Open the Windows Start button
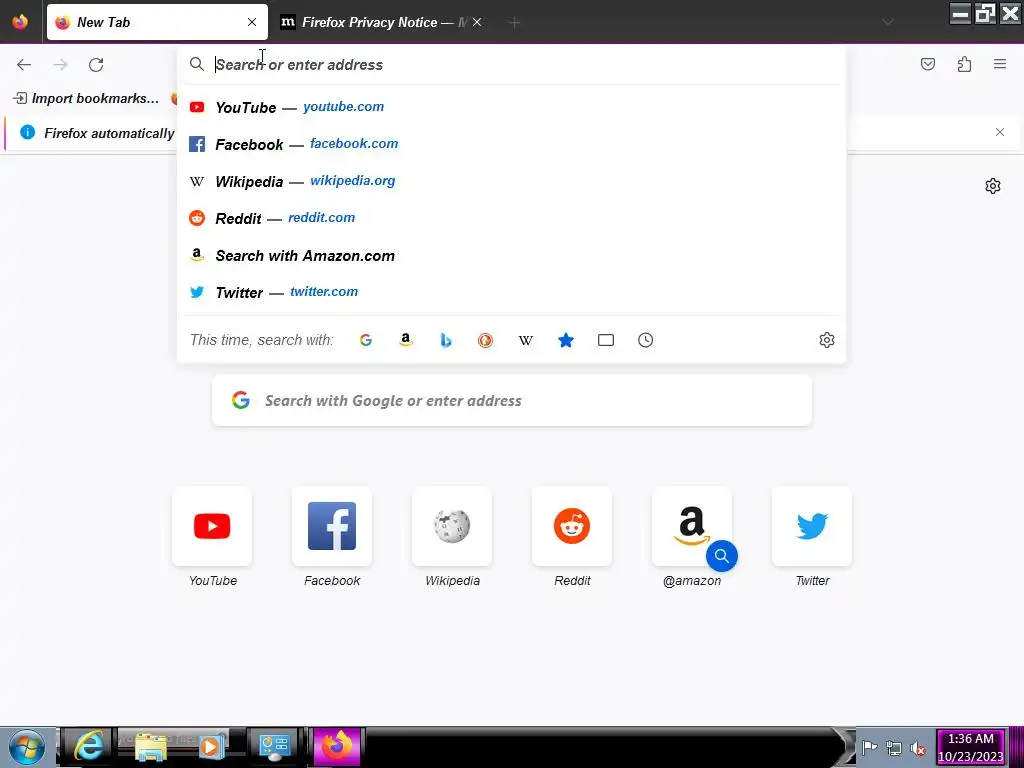Viewport: 1024px width, 768px height. pos(27,747)
